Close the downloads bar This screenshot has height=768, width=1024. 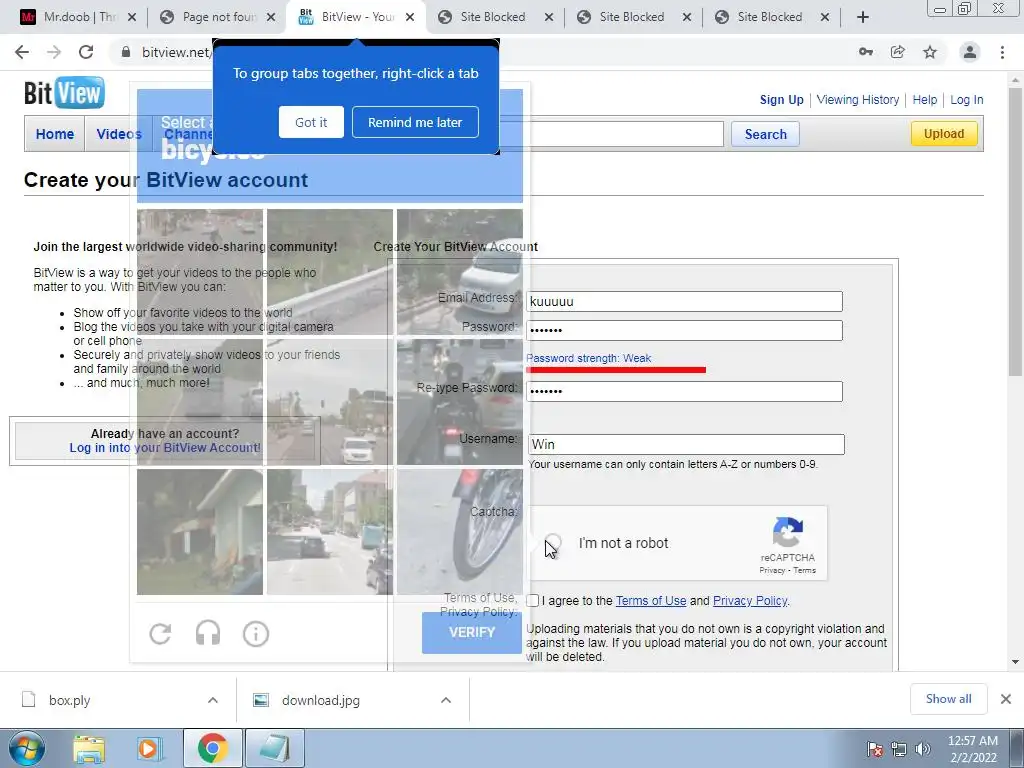(x=1006, y=699)
